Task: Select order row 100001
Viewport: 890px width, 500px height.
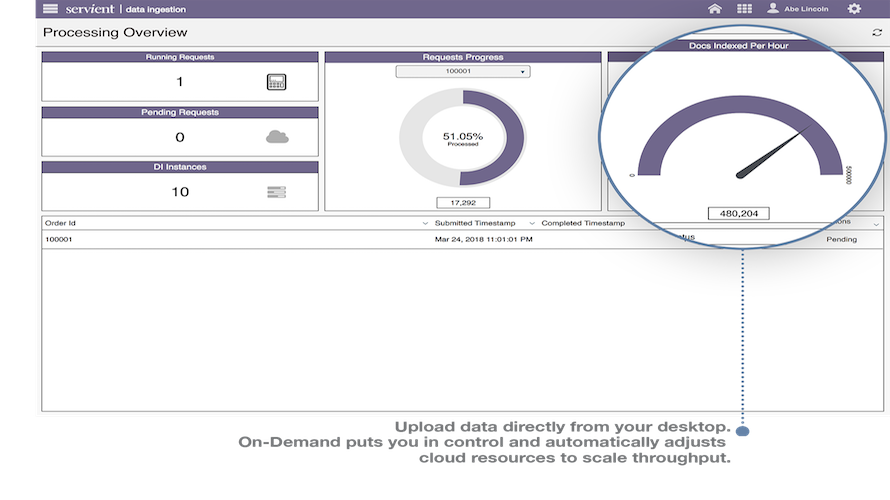Action: coord(462,240)
